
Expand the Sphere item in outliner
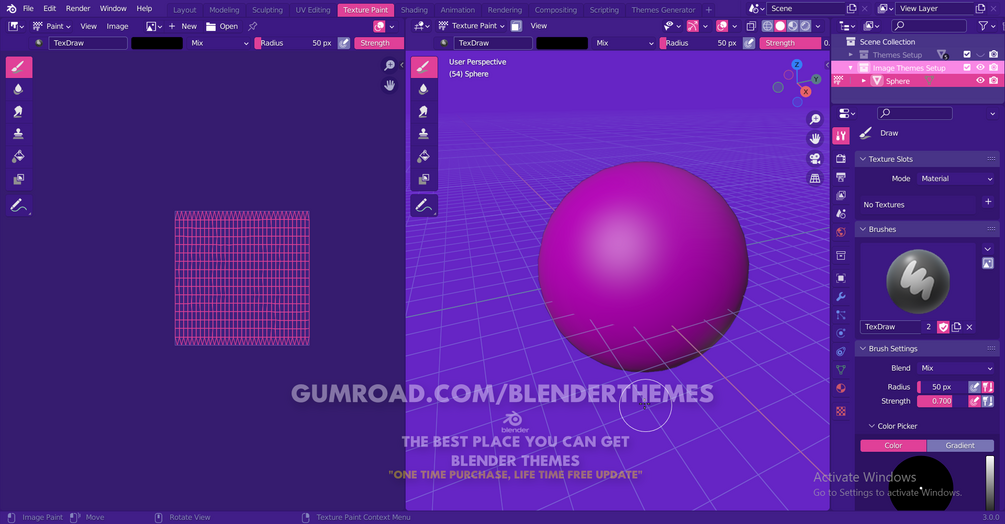coord(863,81)
